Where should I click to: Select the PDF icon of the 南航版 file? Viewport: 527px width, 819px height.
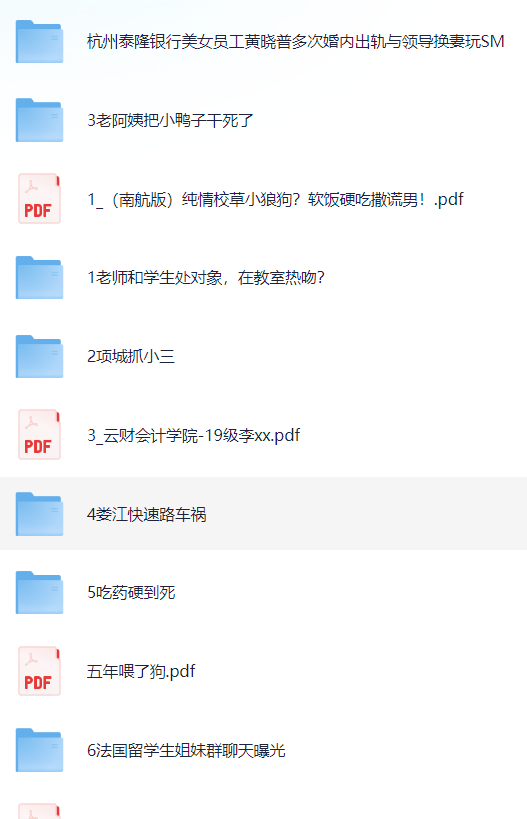tap(39, 198)
